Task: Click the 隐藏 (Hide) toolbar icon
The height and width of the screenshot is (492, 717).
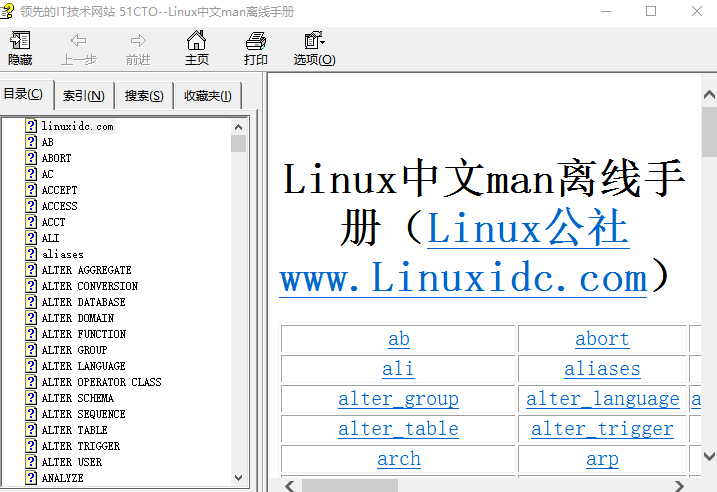Action: click(20, 48)
